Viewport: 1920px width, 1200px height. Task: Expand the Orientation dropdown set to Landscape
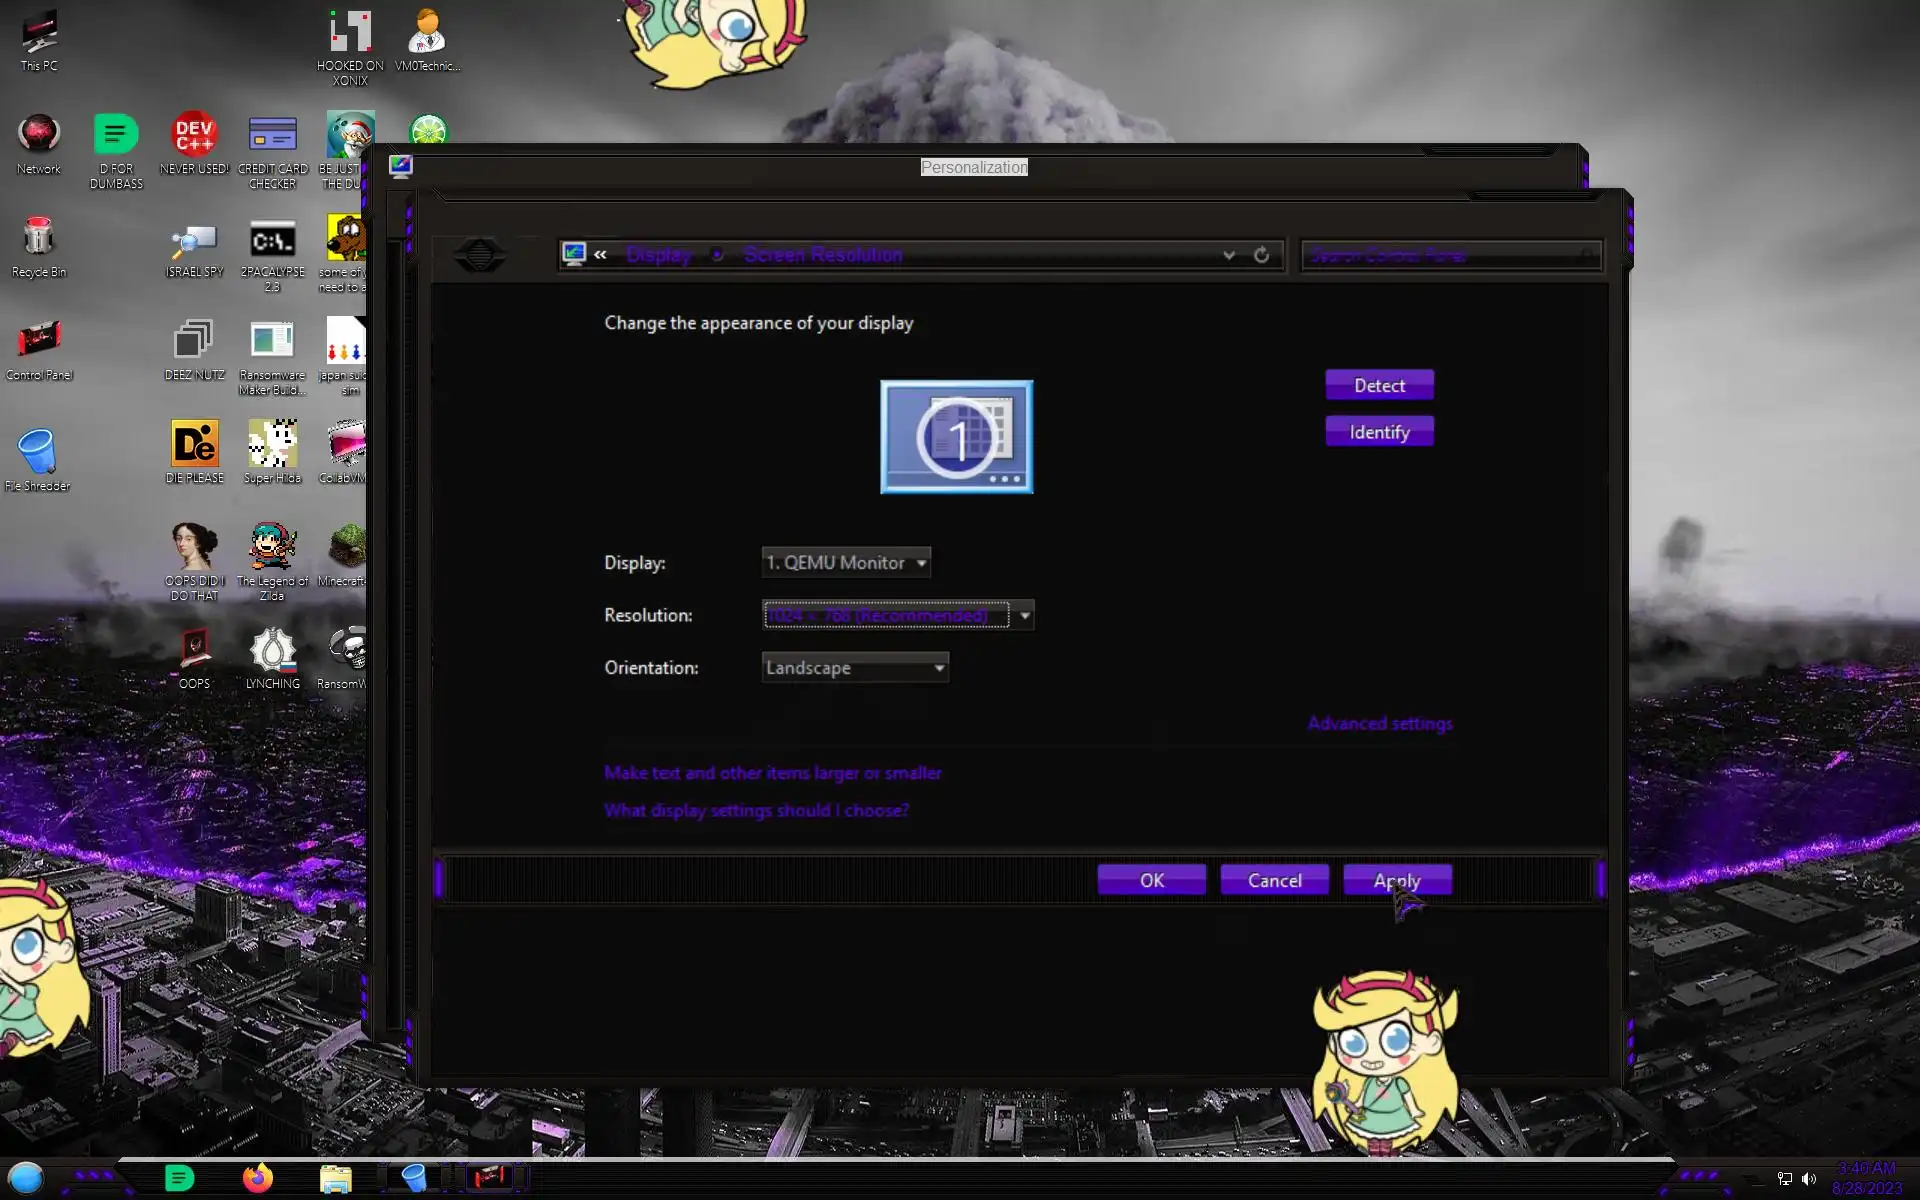coord(855,667)
